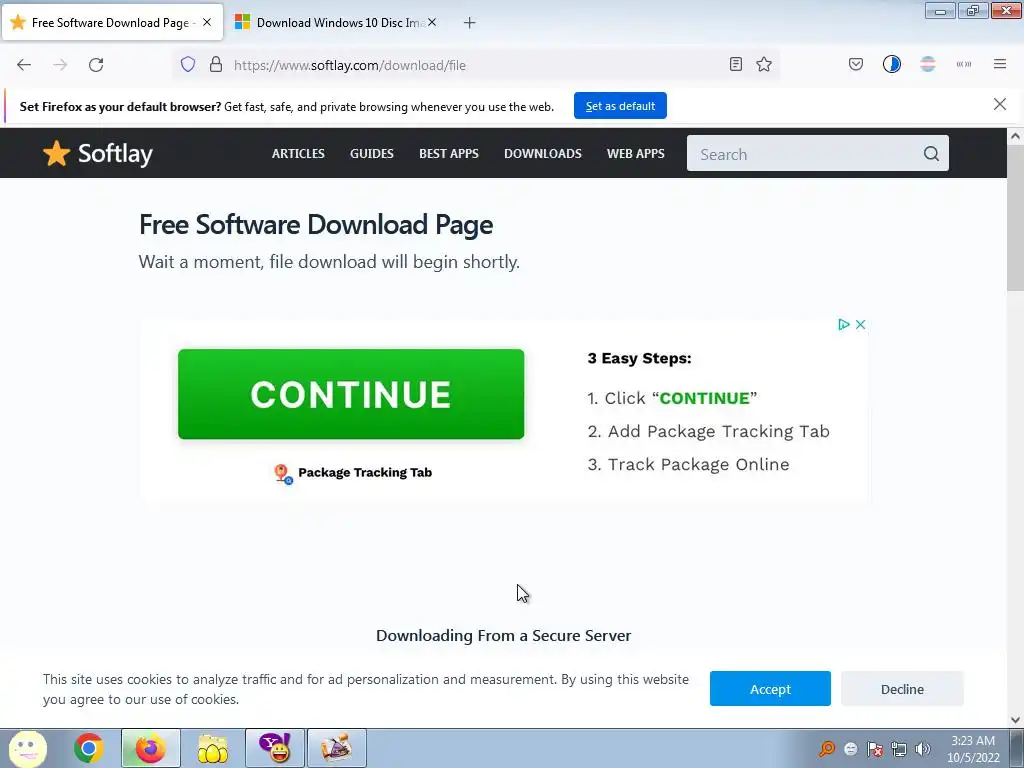Click the green CONTINUE text in steps
The height and width of the screenshot is (768, 1024).
(x=705, y=398)
